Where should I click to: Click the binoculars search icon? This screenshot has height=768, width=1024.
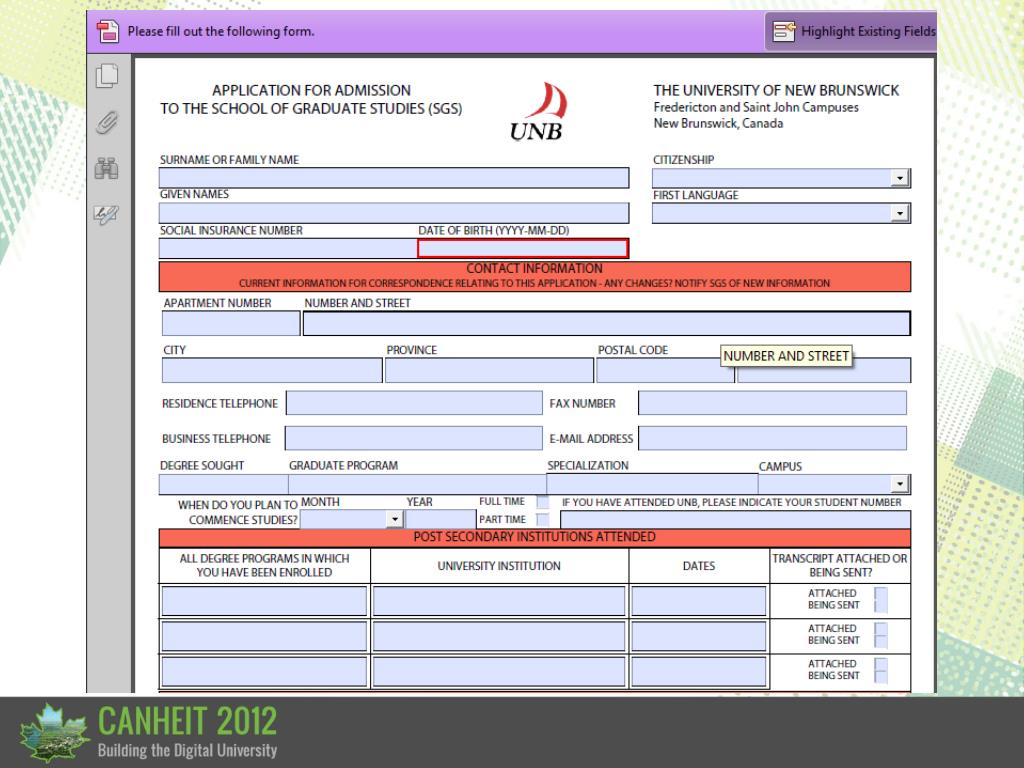(107, 170)
